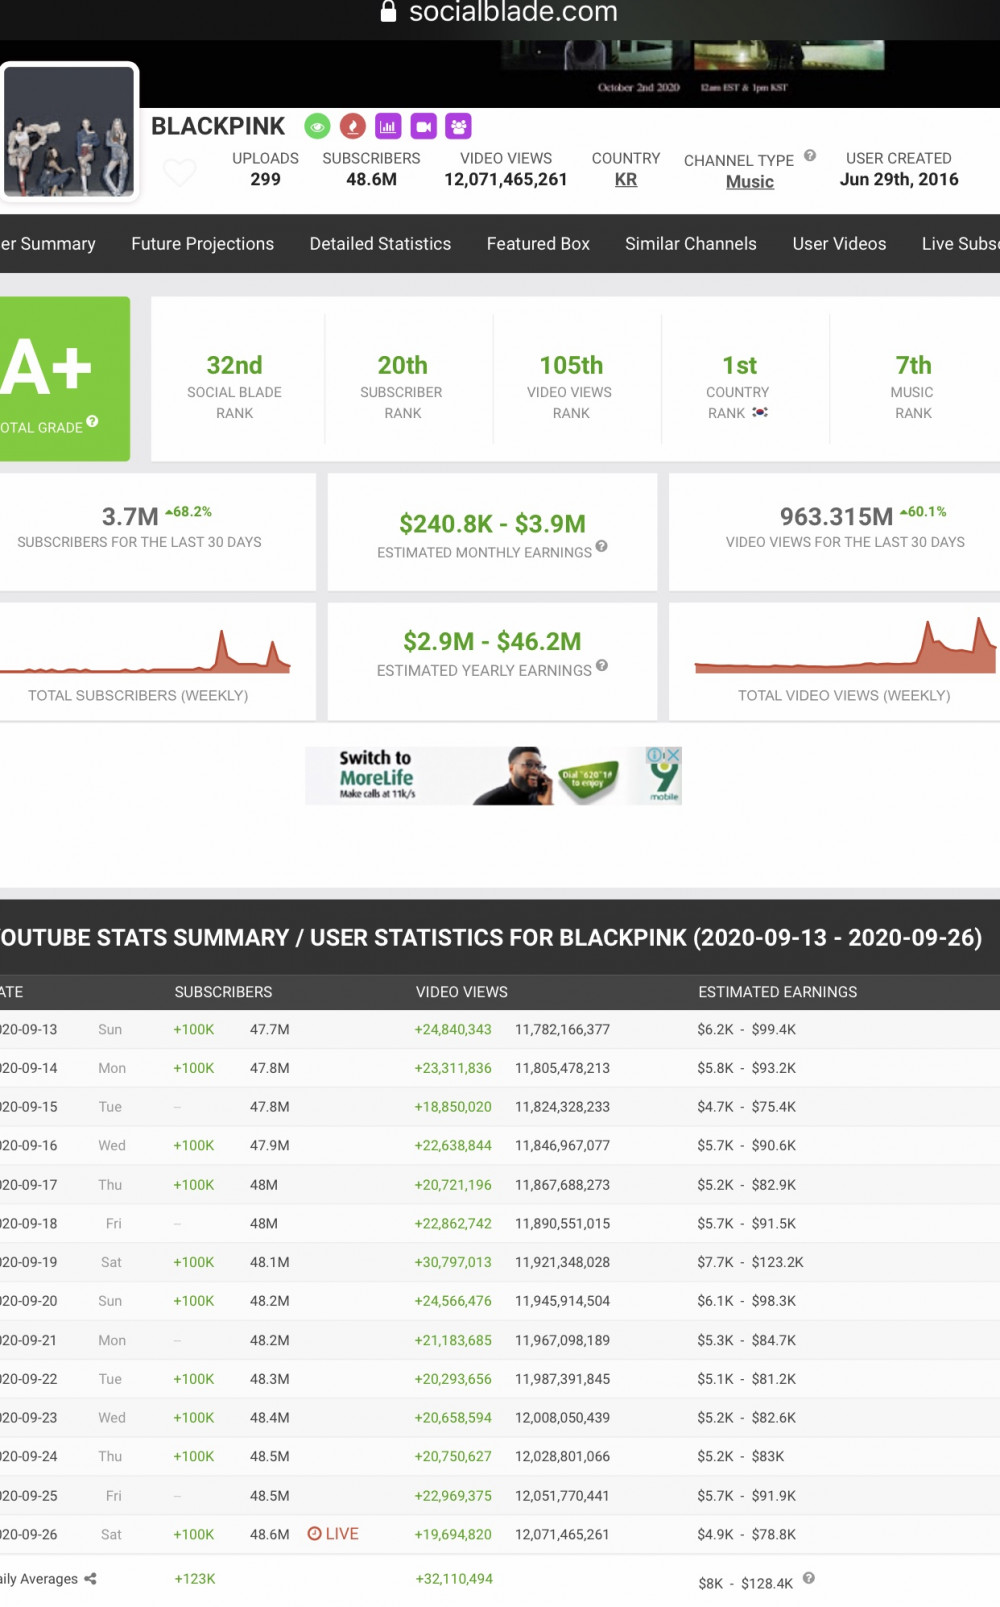This screenshot has height=1607, width=1000.
Task: Click the AdChoices info icon on ad
Action: (656, 755)
